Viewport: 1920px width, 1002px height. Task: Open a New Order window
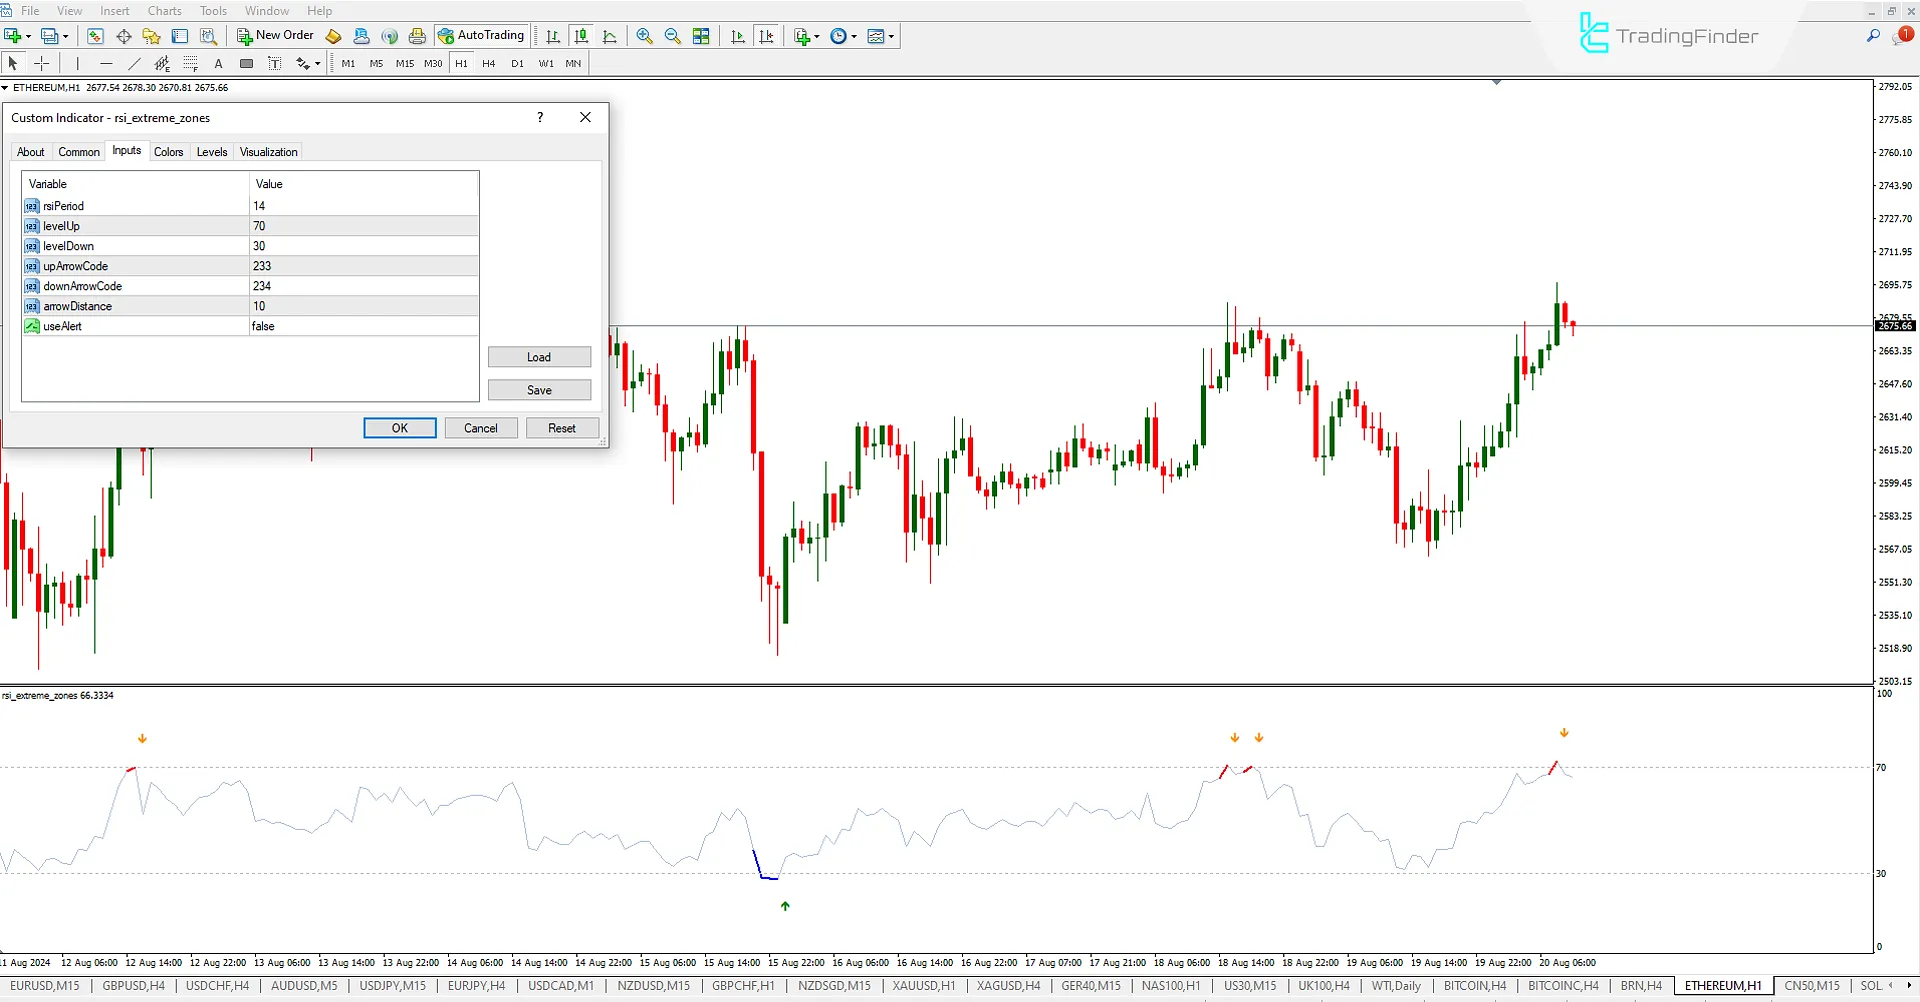pos(276,35)
